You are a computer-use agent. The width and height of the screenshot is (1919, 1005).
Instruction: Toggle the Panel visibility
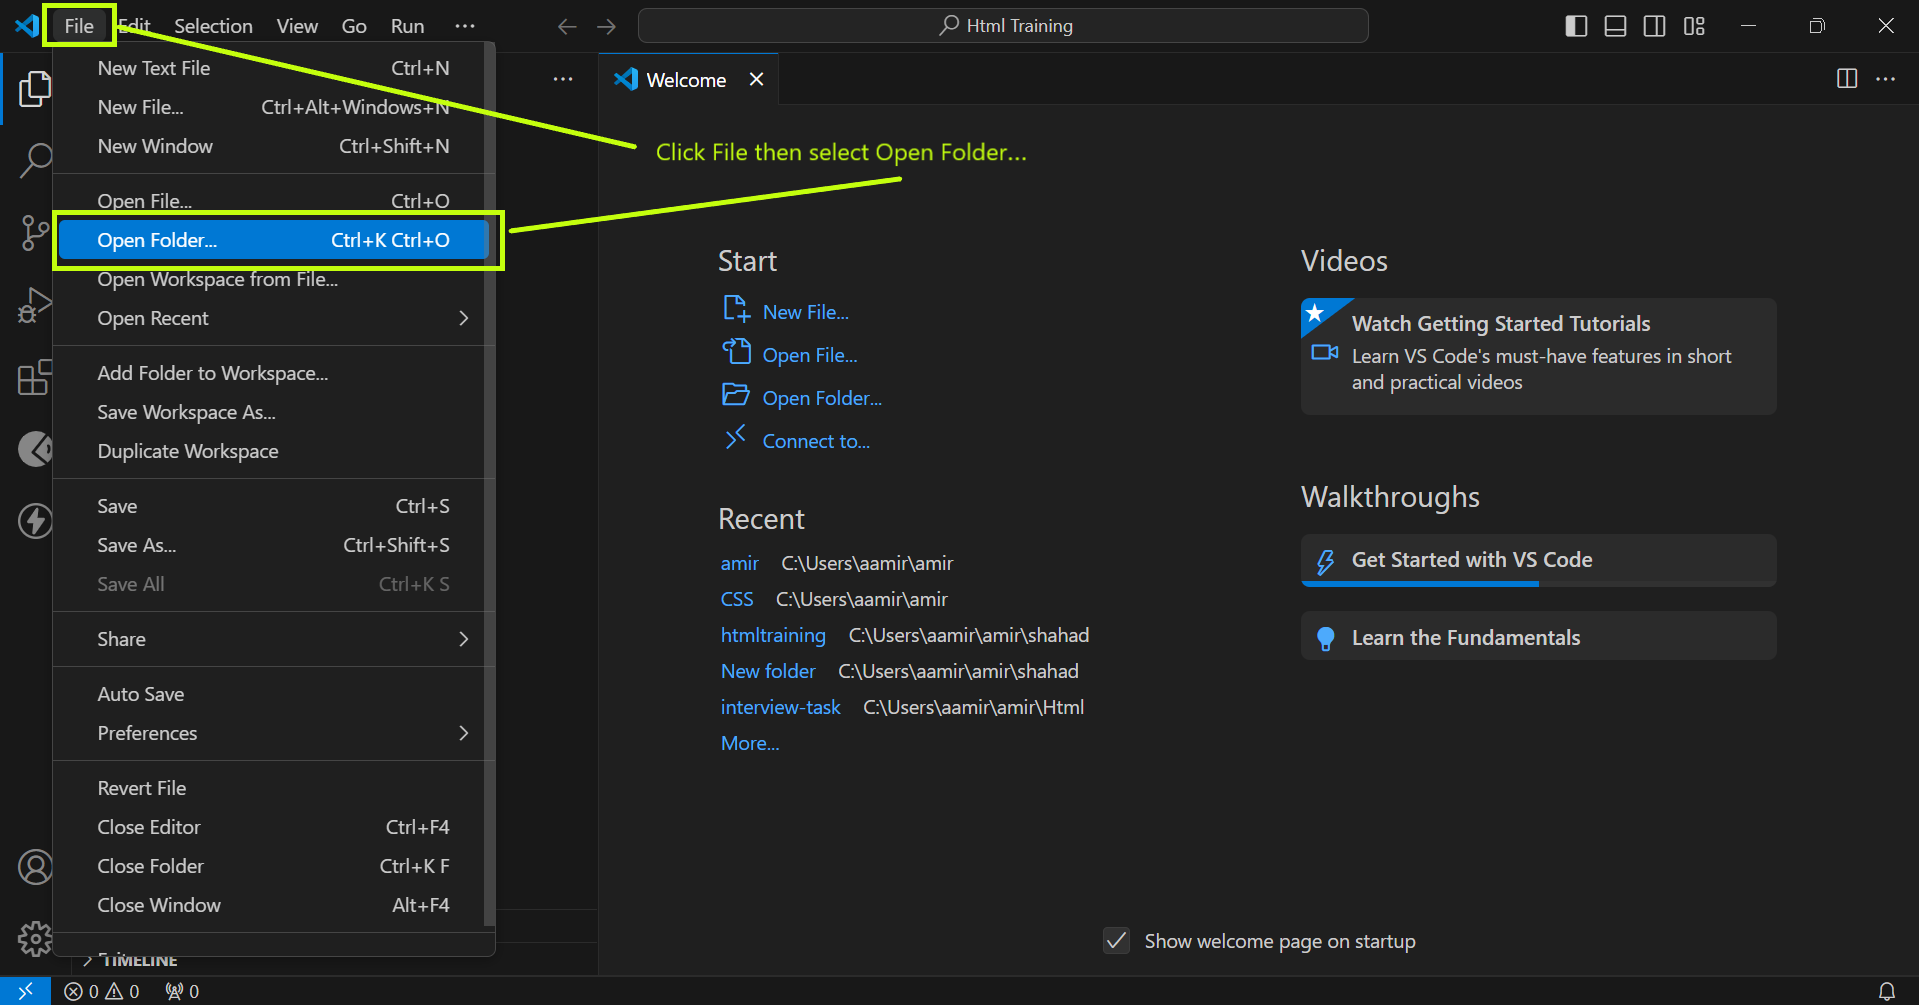(1614, 26)
